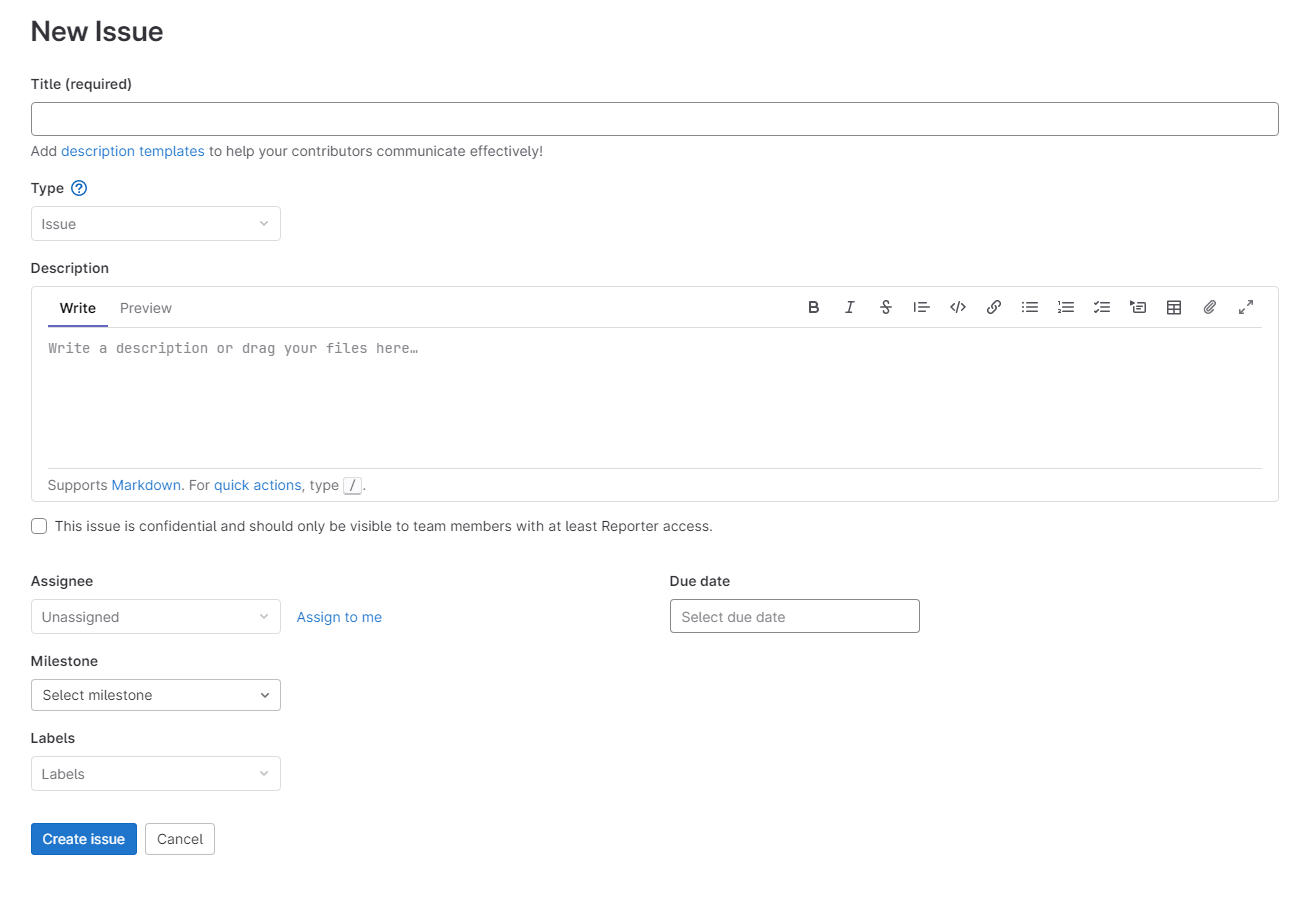Apply bold formatting in description toolbar
Viewport: 1293px width, 897px height.
tap(814, 308)
